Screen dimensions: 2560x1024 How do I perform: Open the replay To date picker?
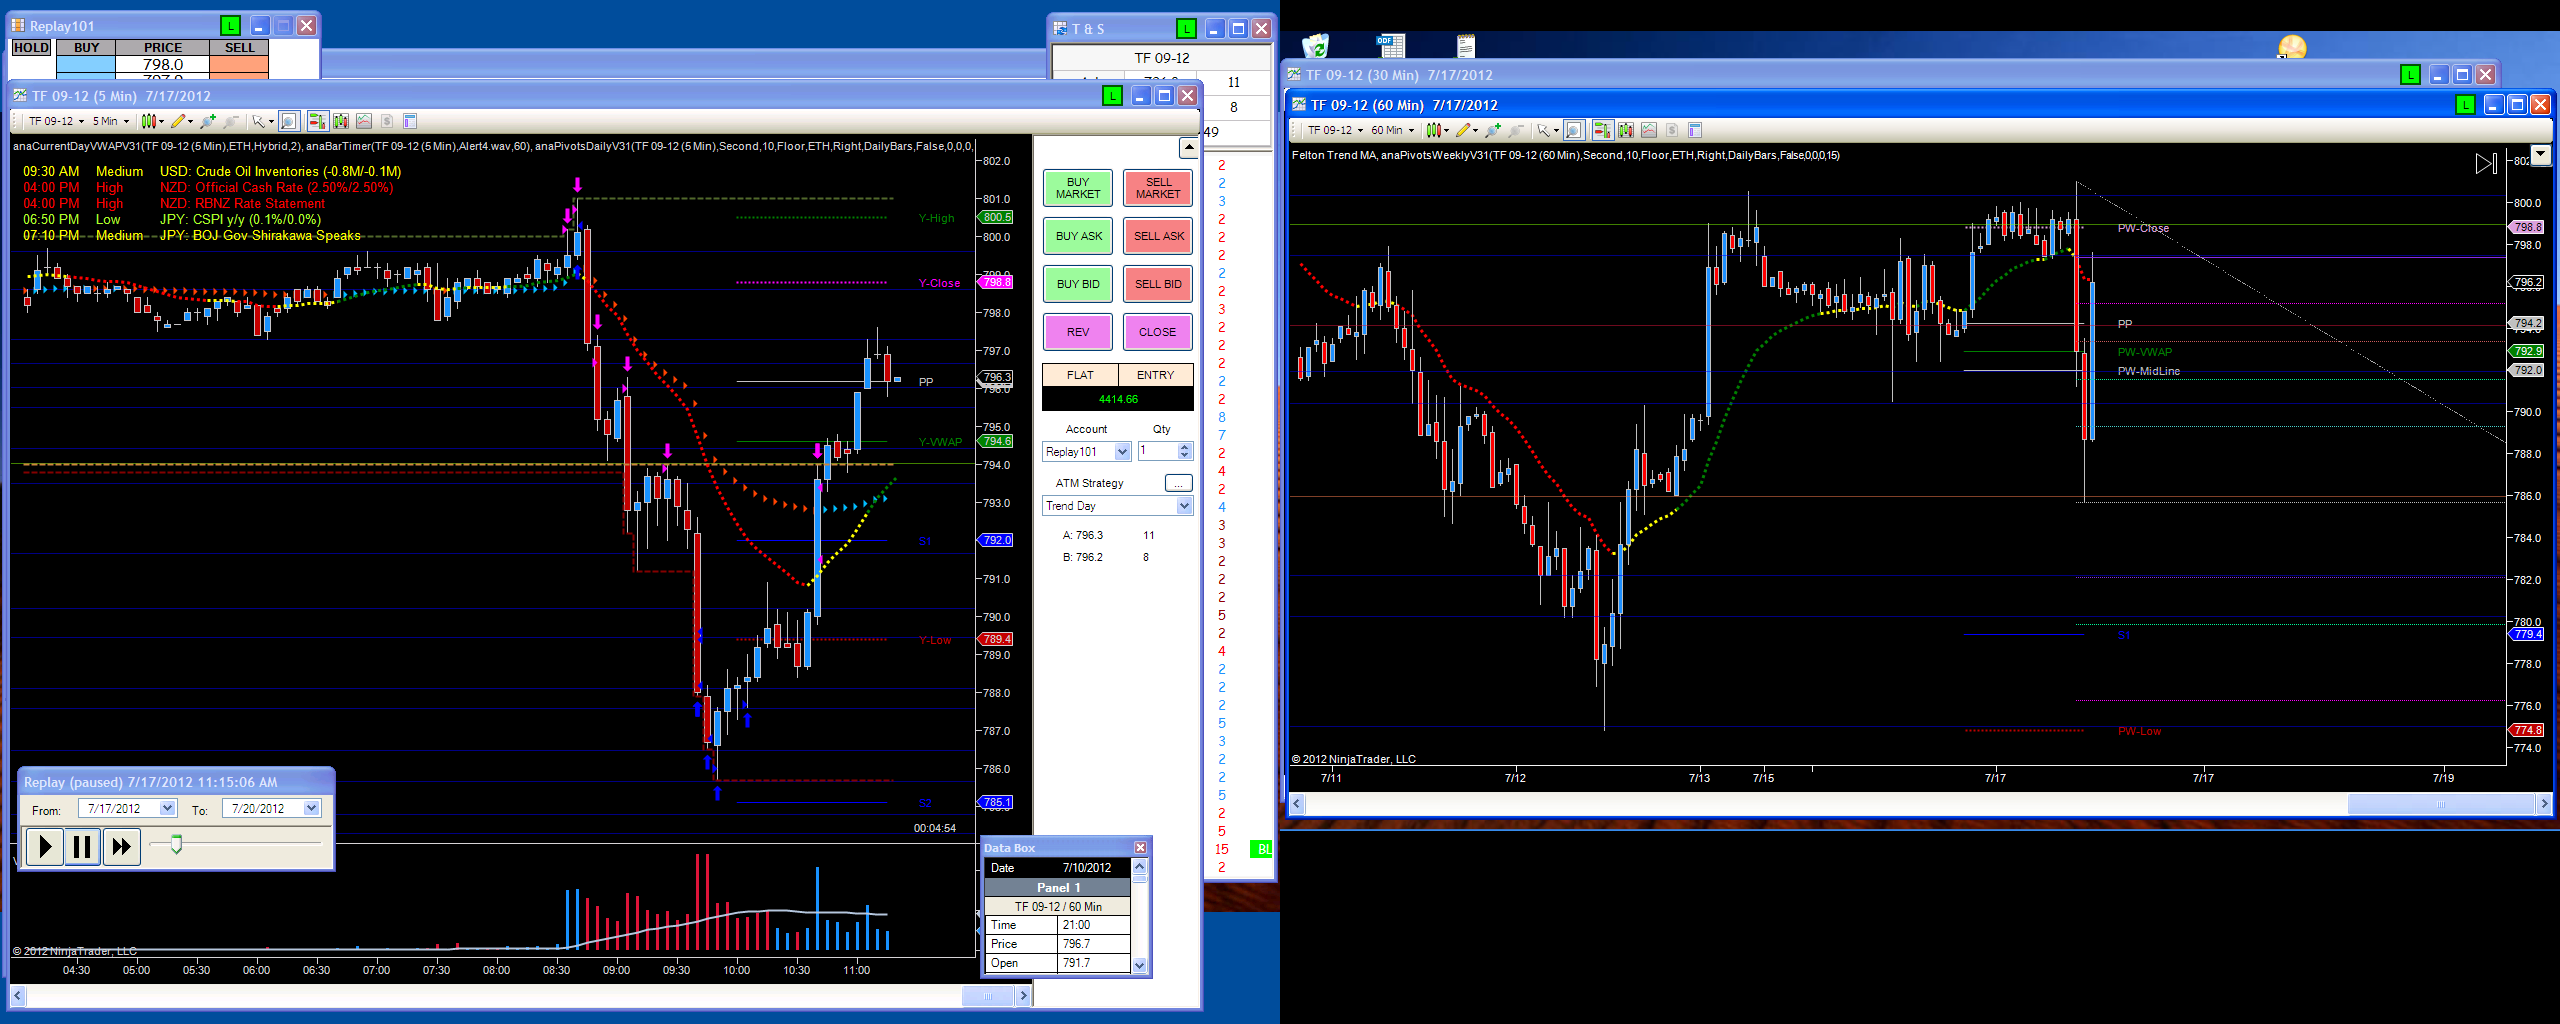pyautogui.click(x=311, y=809)
